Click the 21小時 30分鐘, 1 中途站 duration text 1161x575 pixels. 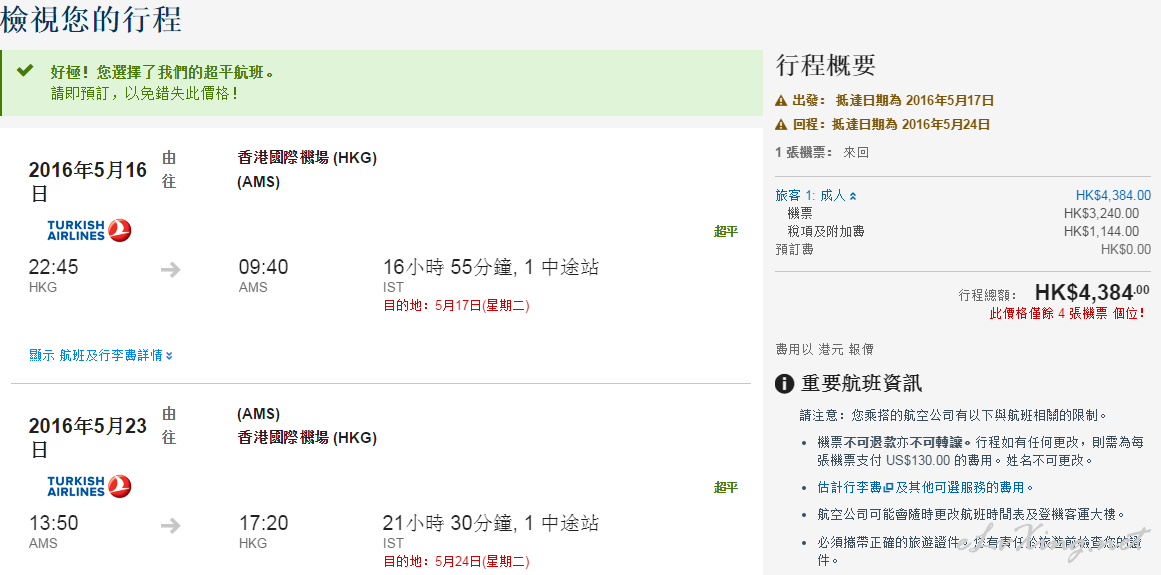tap(491, 523)
